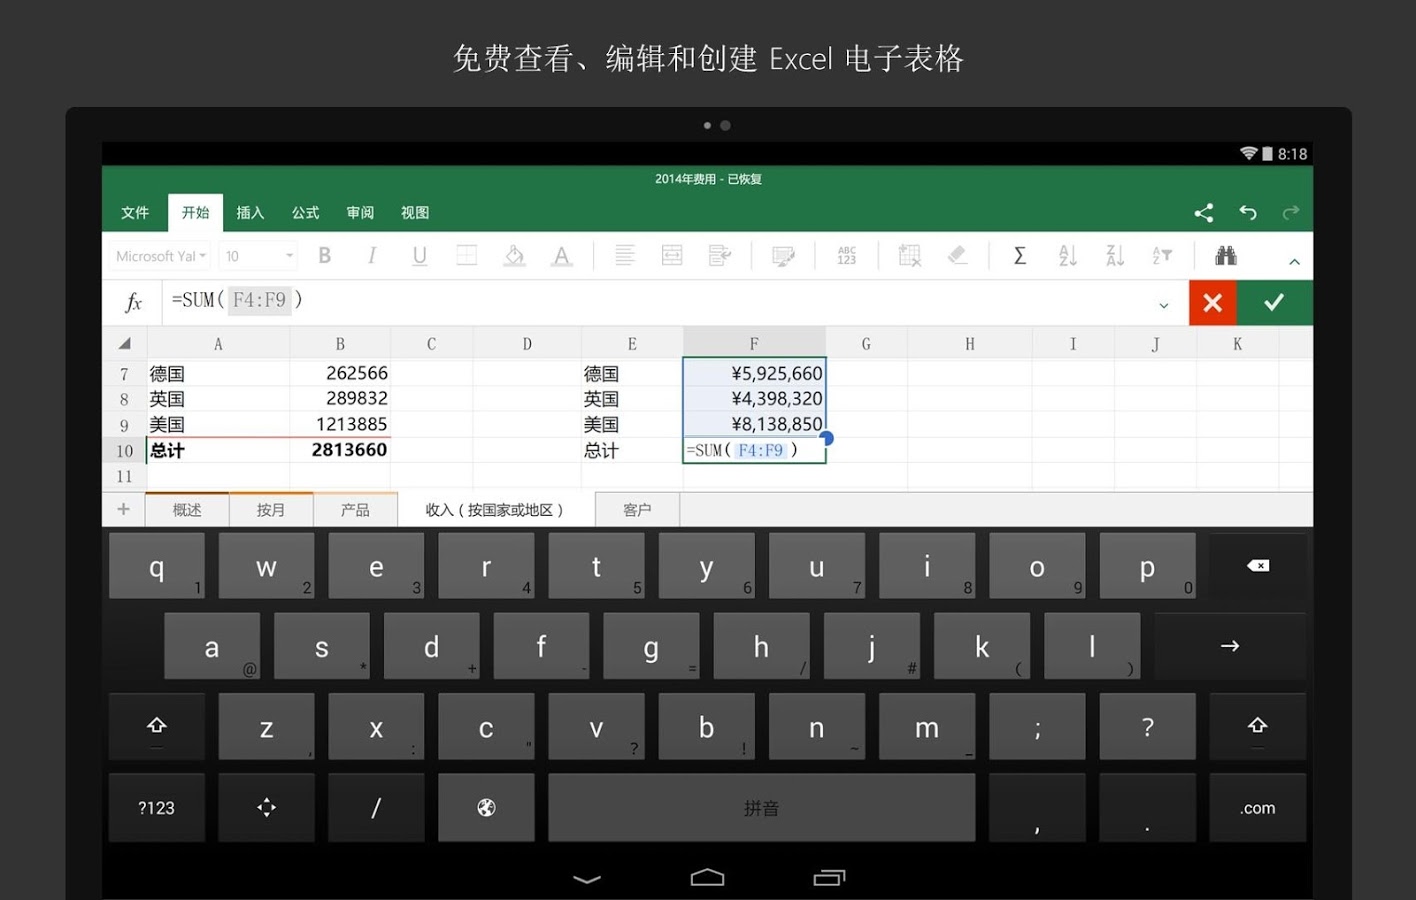This screenshot has width=1416, height=900.
Task: Confirm the formula with the green checkmark
Action: pyautogui.click(x=1275, y=302)
